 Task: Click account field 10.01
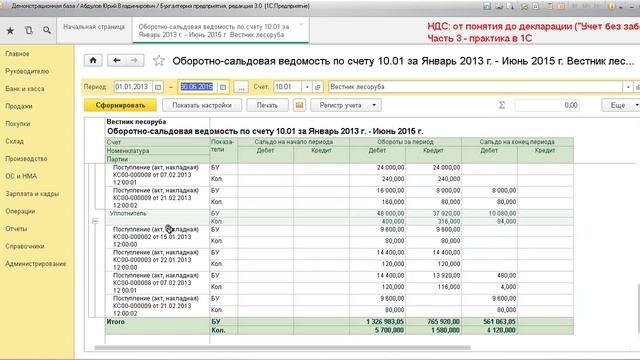pyautogui.click(x=288, y=87)
